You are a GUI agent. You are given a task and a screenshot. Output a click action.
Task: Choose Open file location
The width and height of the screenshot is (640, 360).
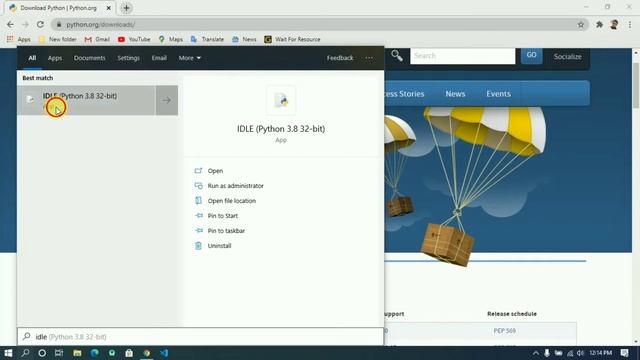pyautogui.click(x=231, y=201)
